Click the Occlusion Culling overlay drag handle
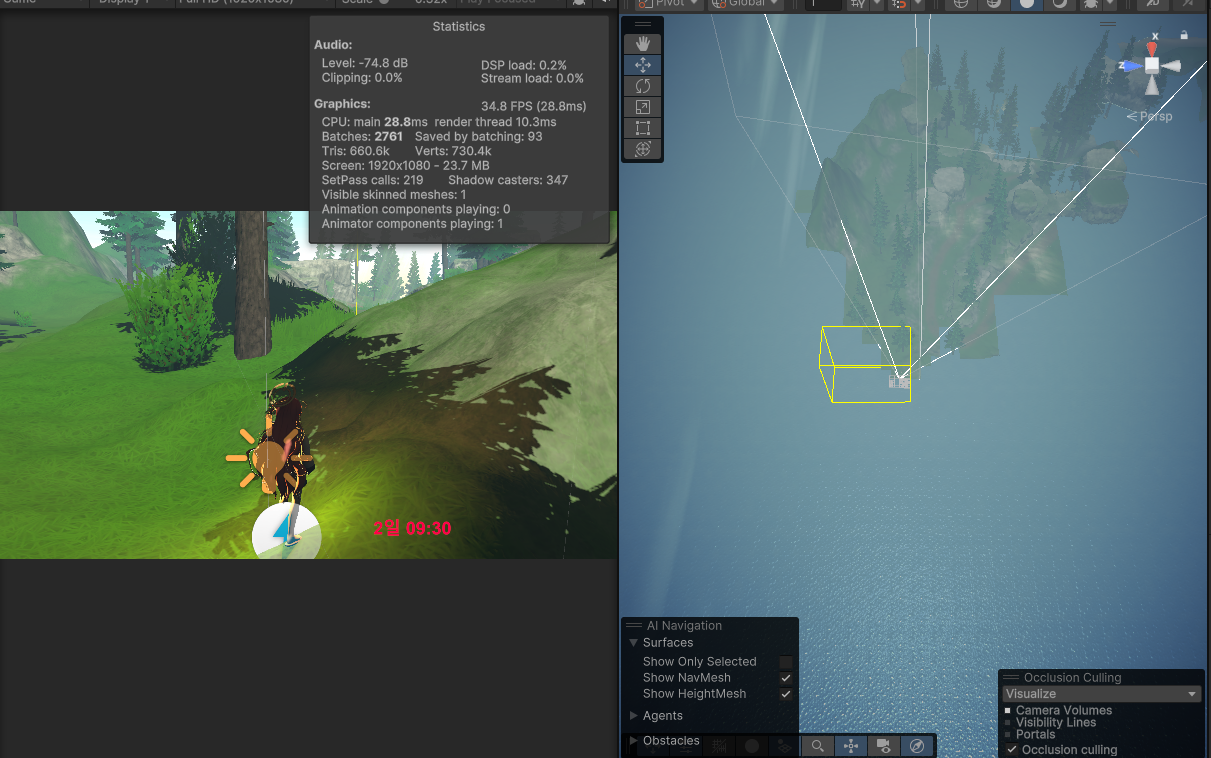Image resolution: width=1211 pixels, height=758 pixels. [x=1011, y=677]
